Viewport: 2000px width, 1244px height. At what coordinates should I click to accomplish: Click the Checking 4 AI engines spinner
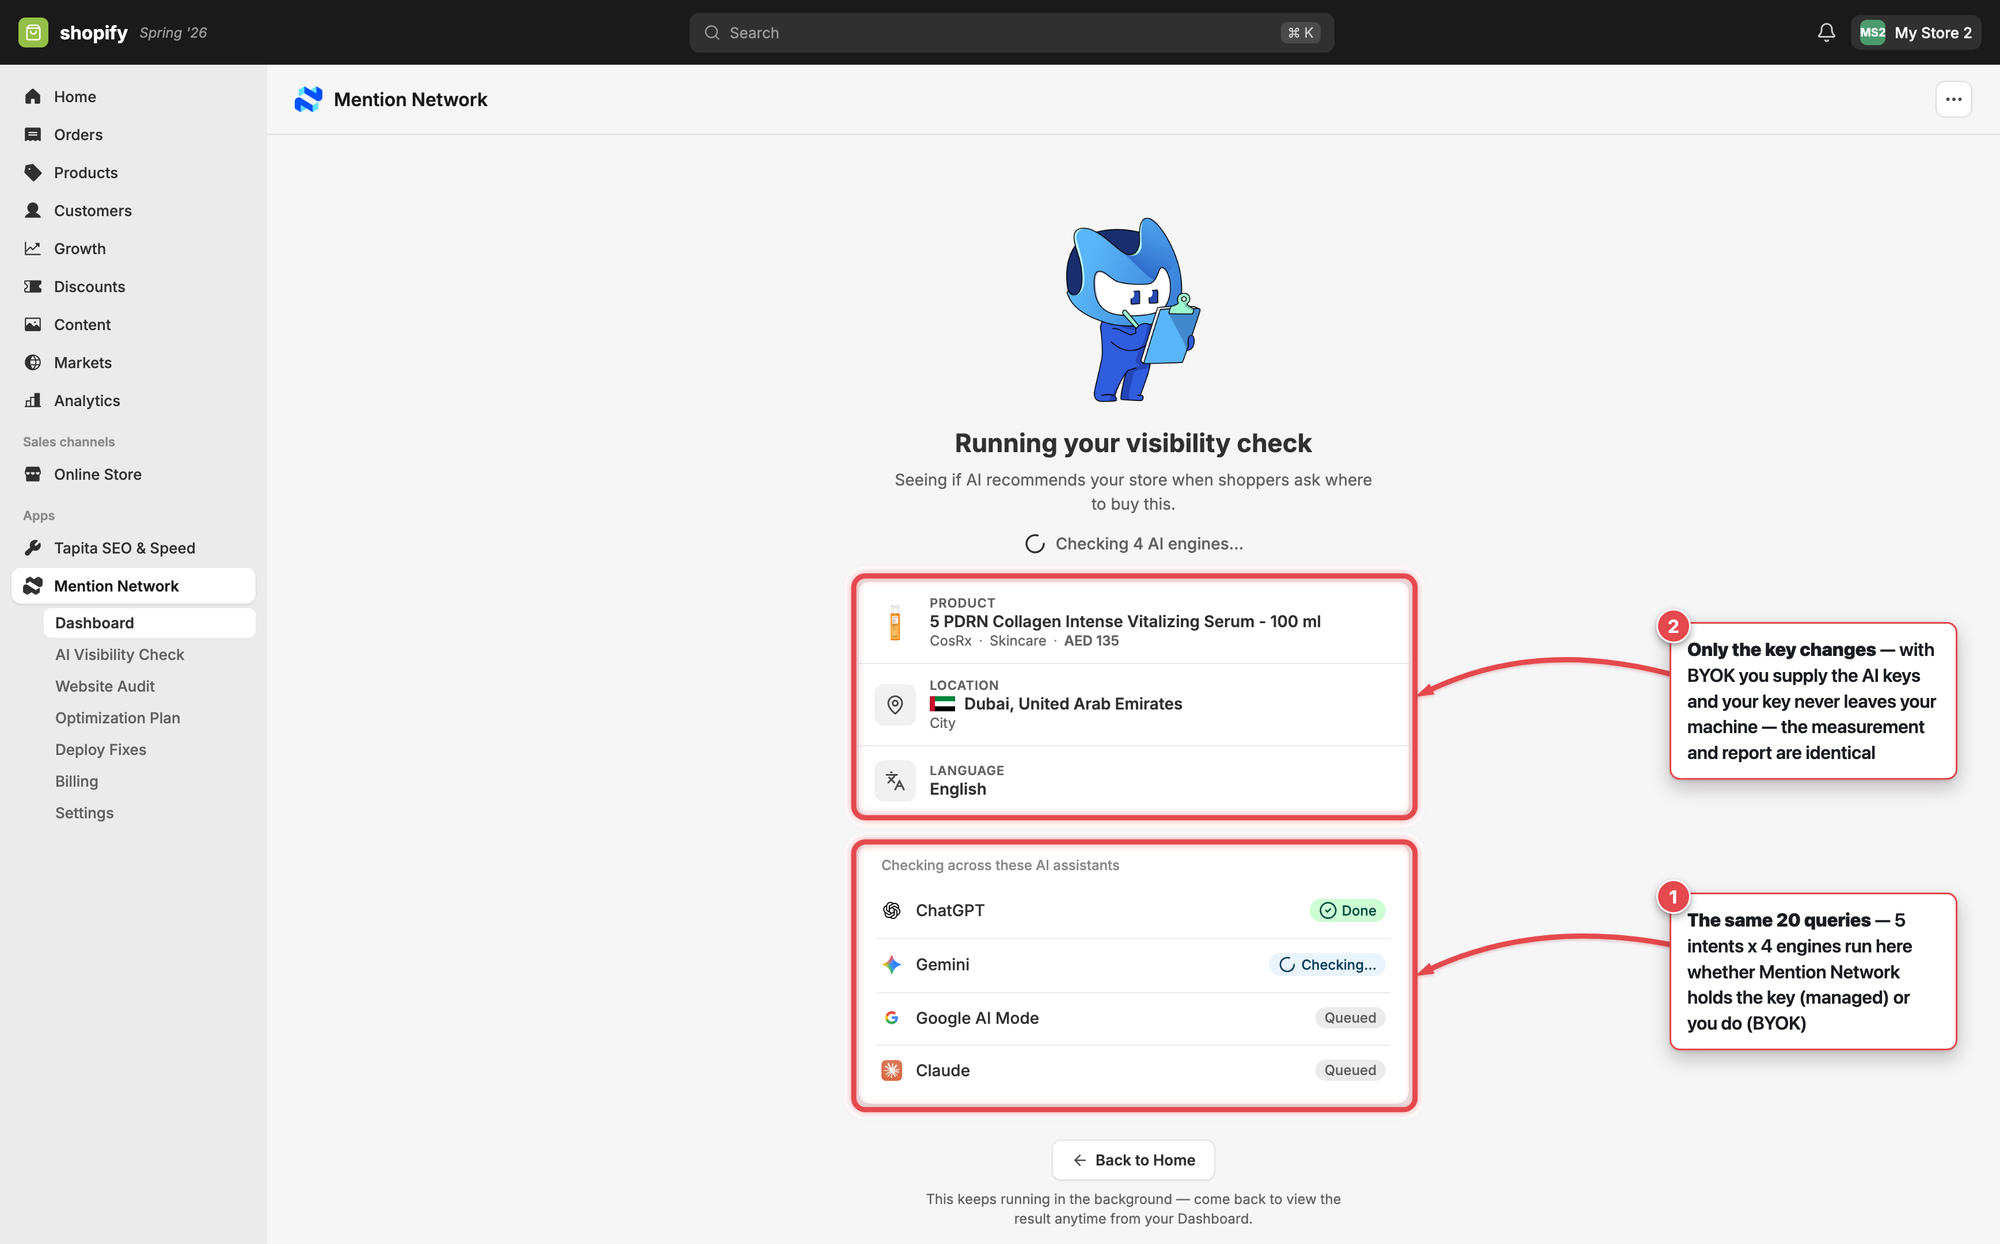(1035, 544)
